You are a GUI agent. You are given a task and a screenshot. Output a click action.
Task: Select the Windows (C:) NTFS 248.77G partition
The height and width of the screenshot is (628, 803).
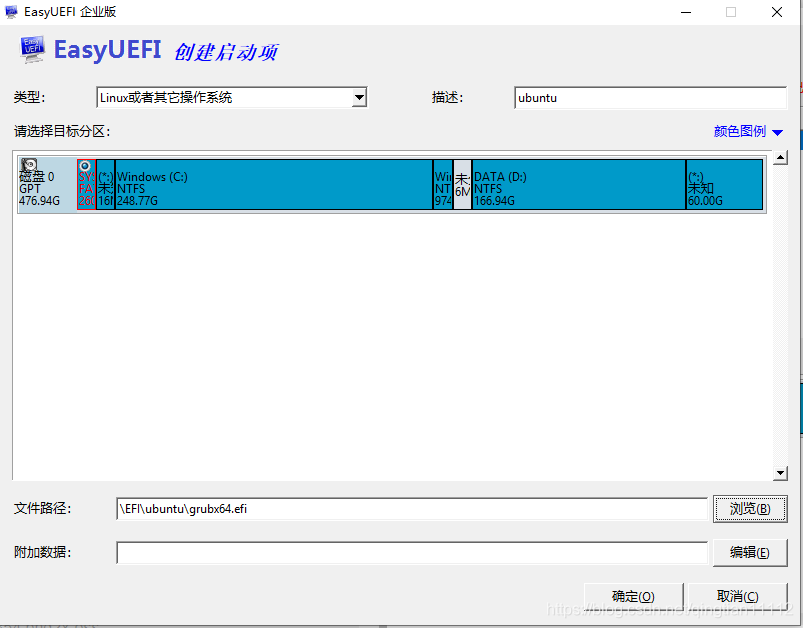274,184
